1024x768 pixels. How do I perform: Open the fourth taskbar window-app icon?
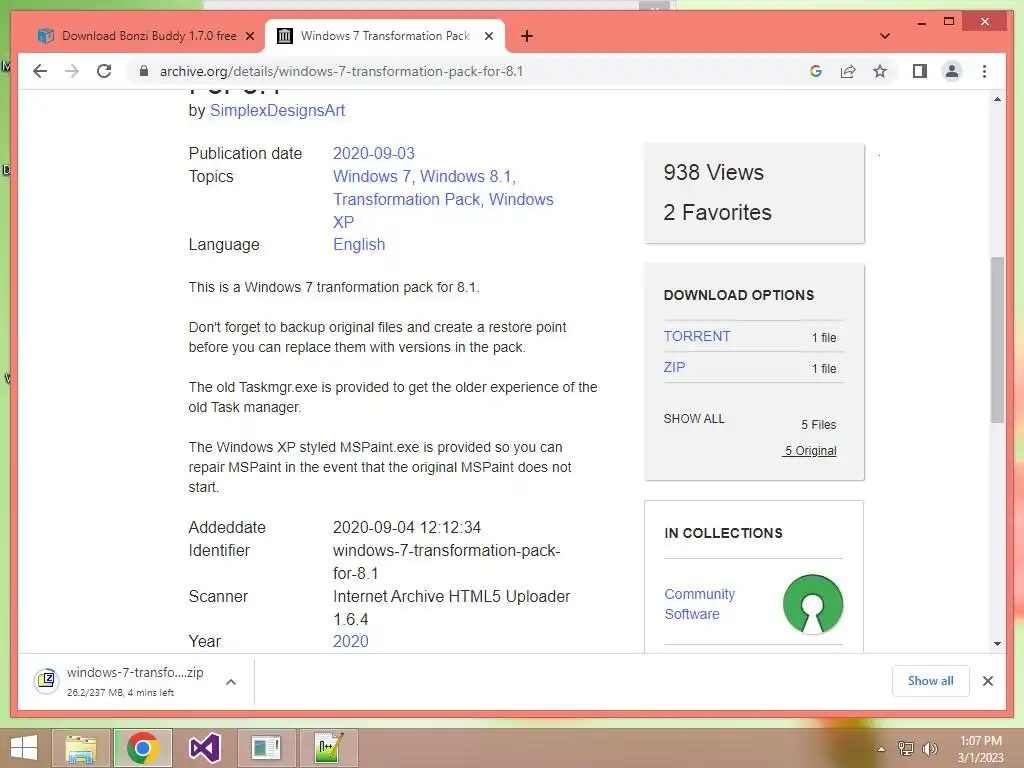[x=266, y=748]
